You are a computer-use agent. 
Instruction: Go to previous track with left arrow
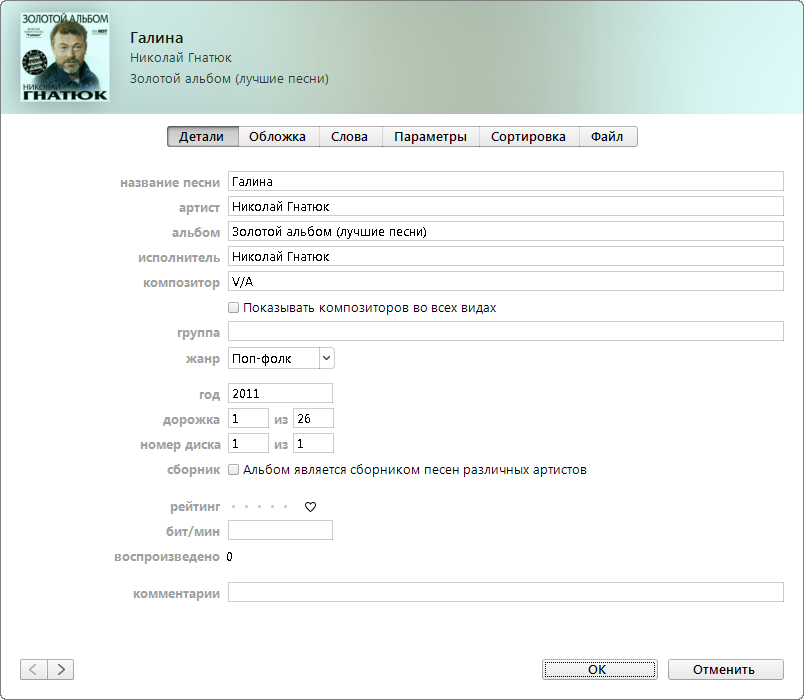[33, 669]
